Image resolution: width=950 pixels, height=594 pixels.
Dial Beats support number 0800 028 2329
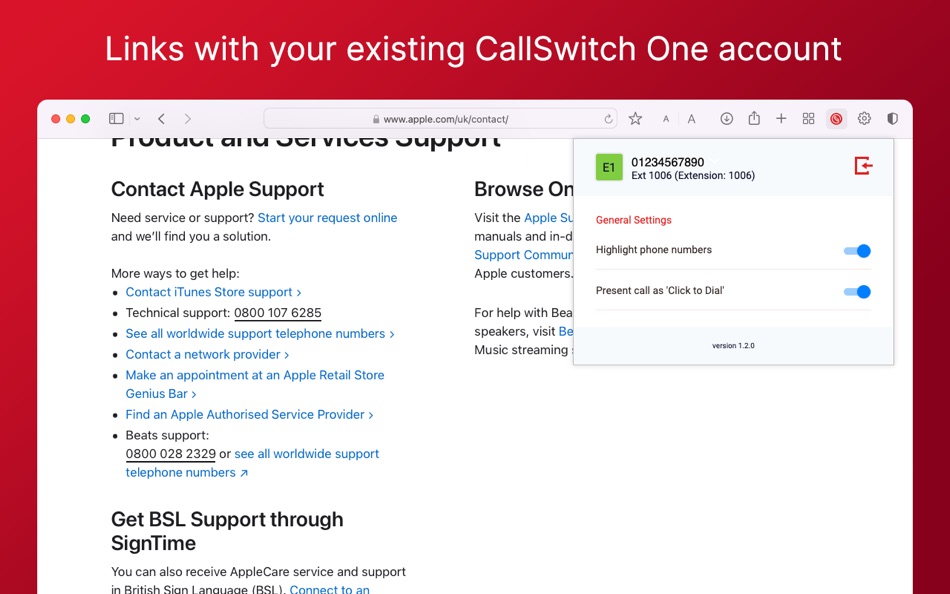point(170,454)
